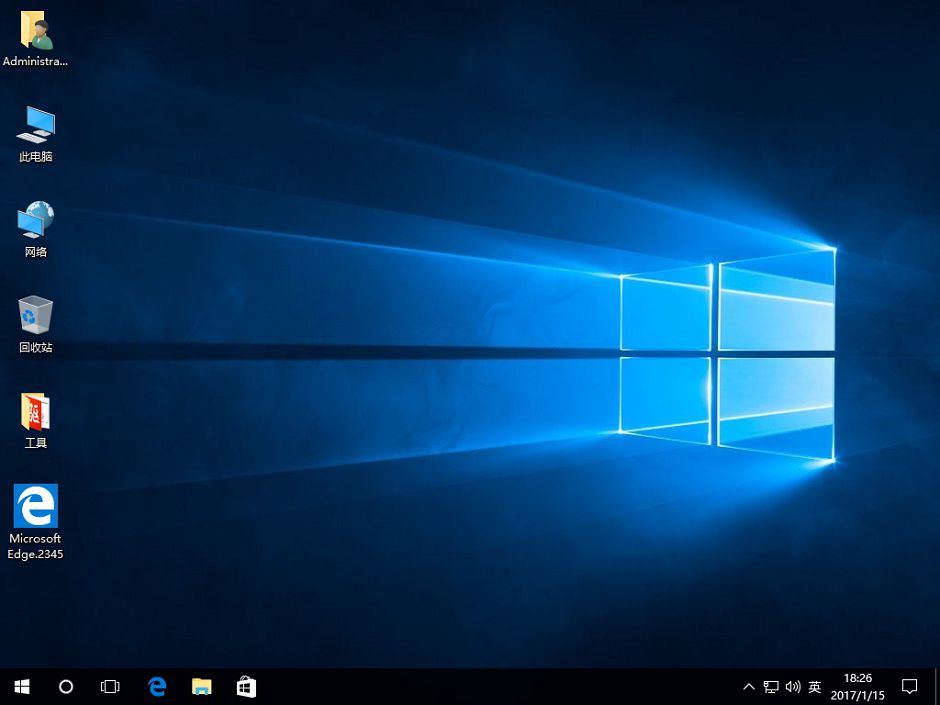Select the Administrator folder desktop icon

tap(35, 38)
